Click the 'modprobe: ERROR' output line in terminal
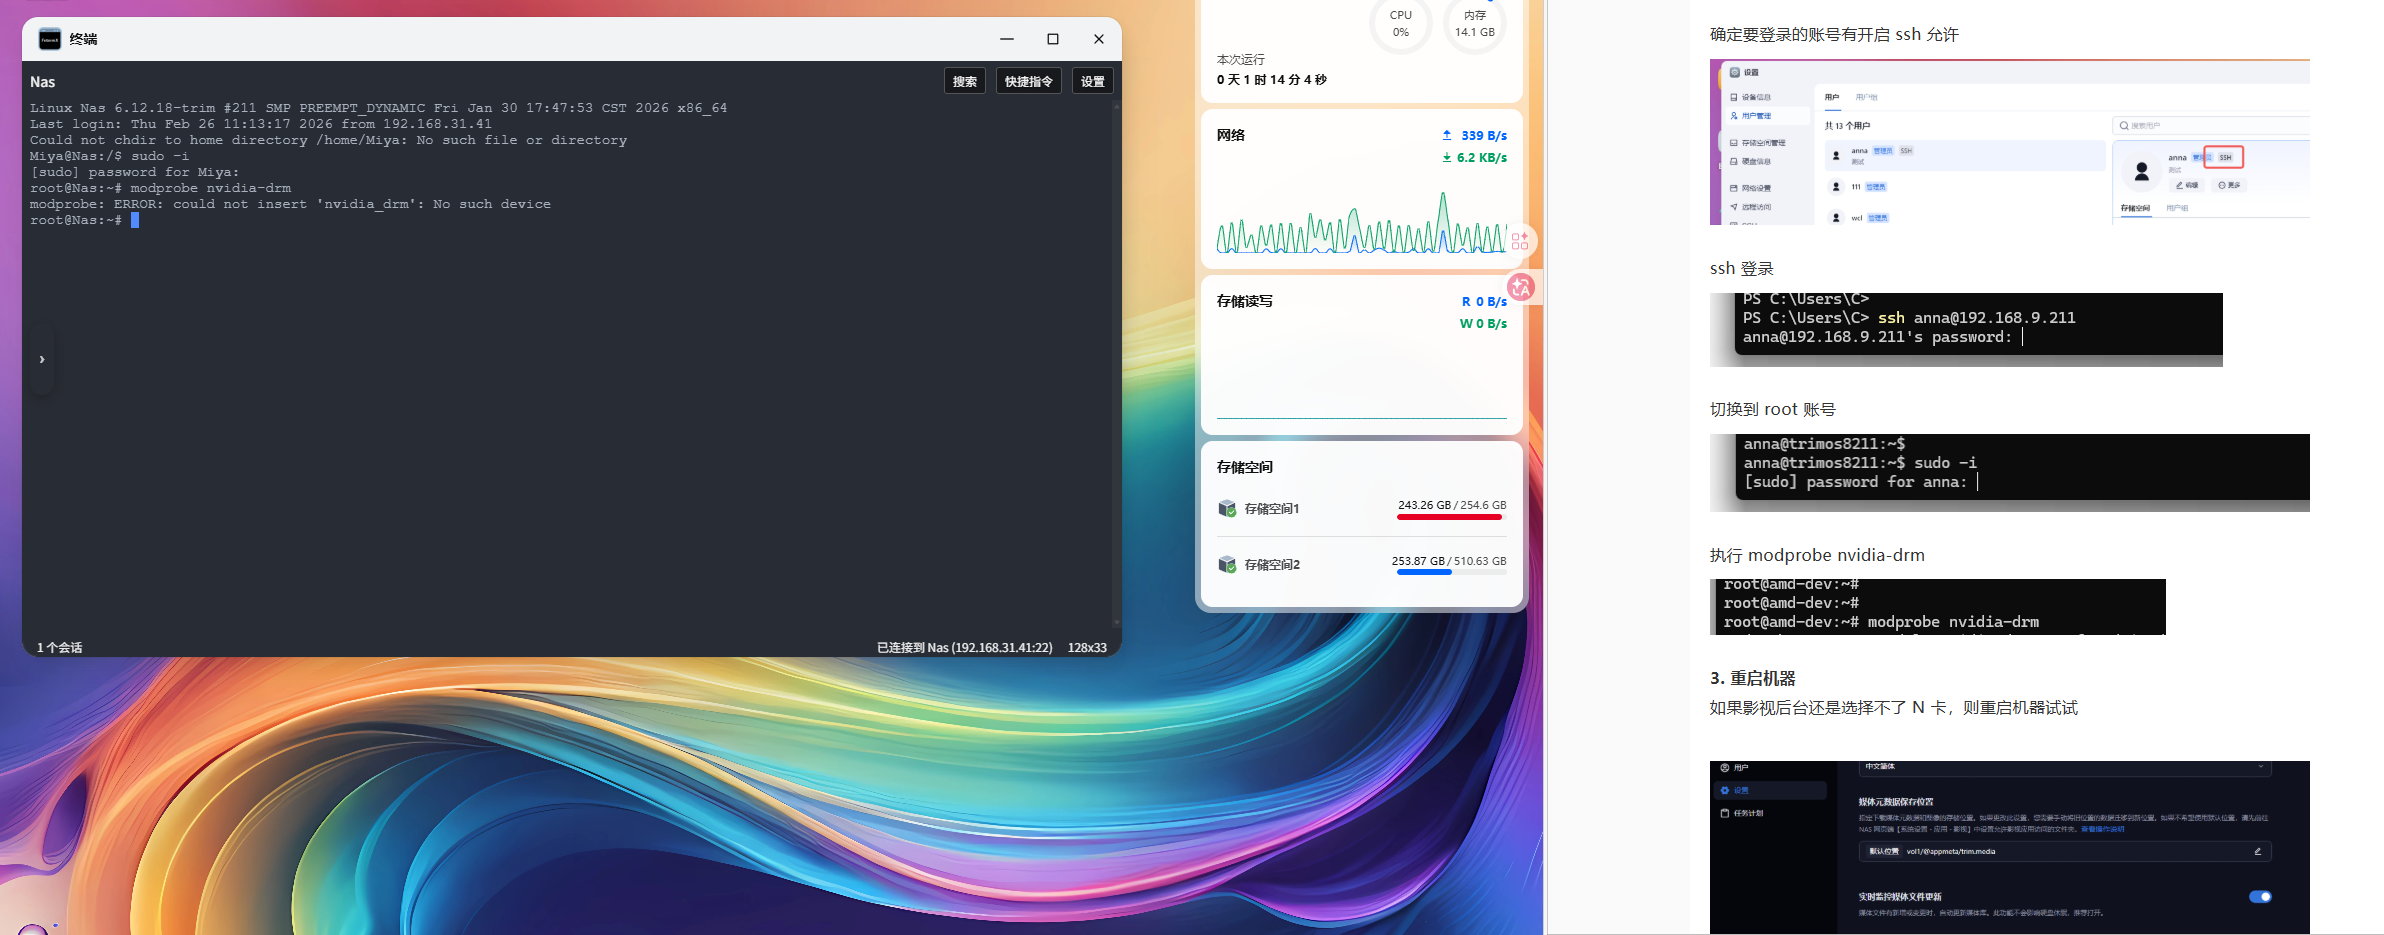 pos(290,204)
